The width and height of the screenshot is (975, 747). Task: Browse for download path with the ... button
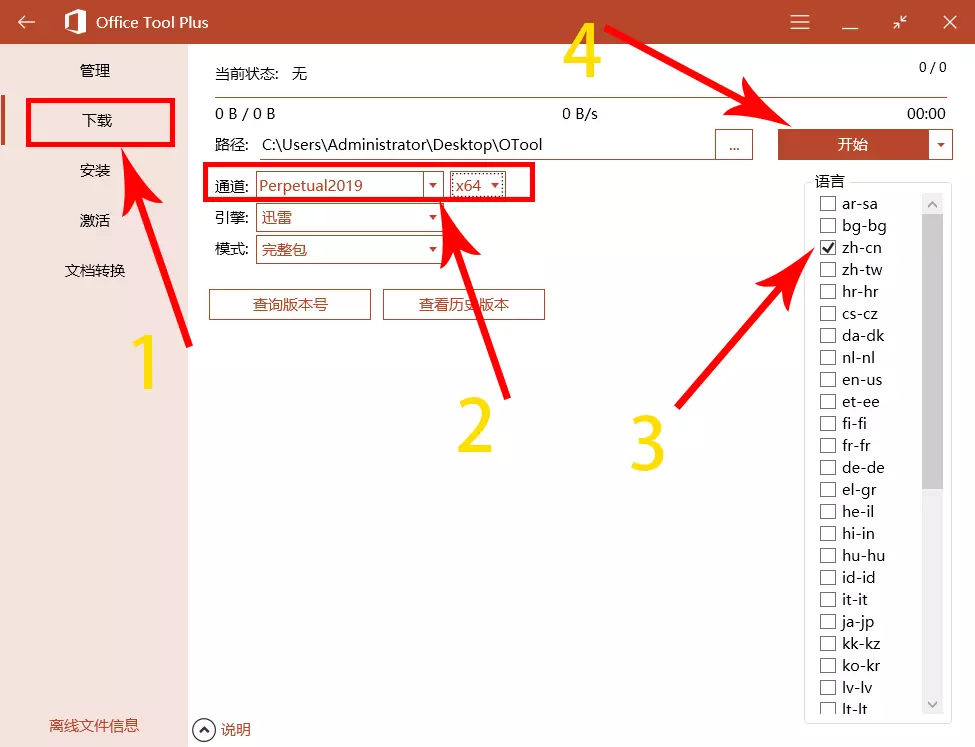734,144
